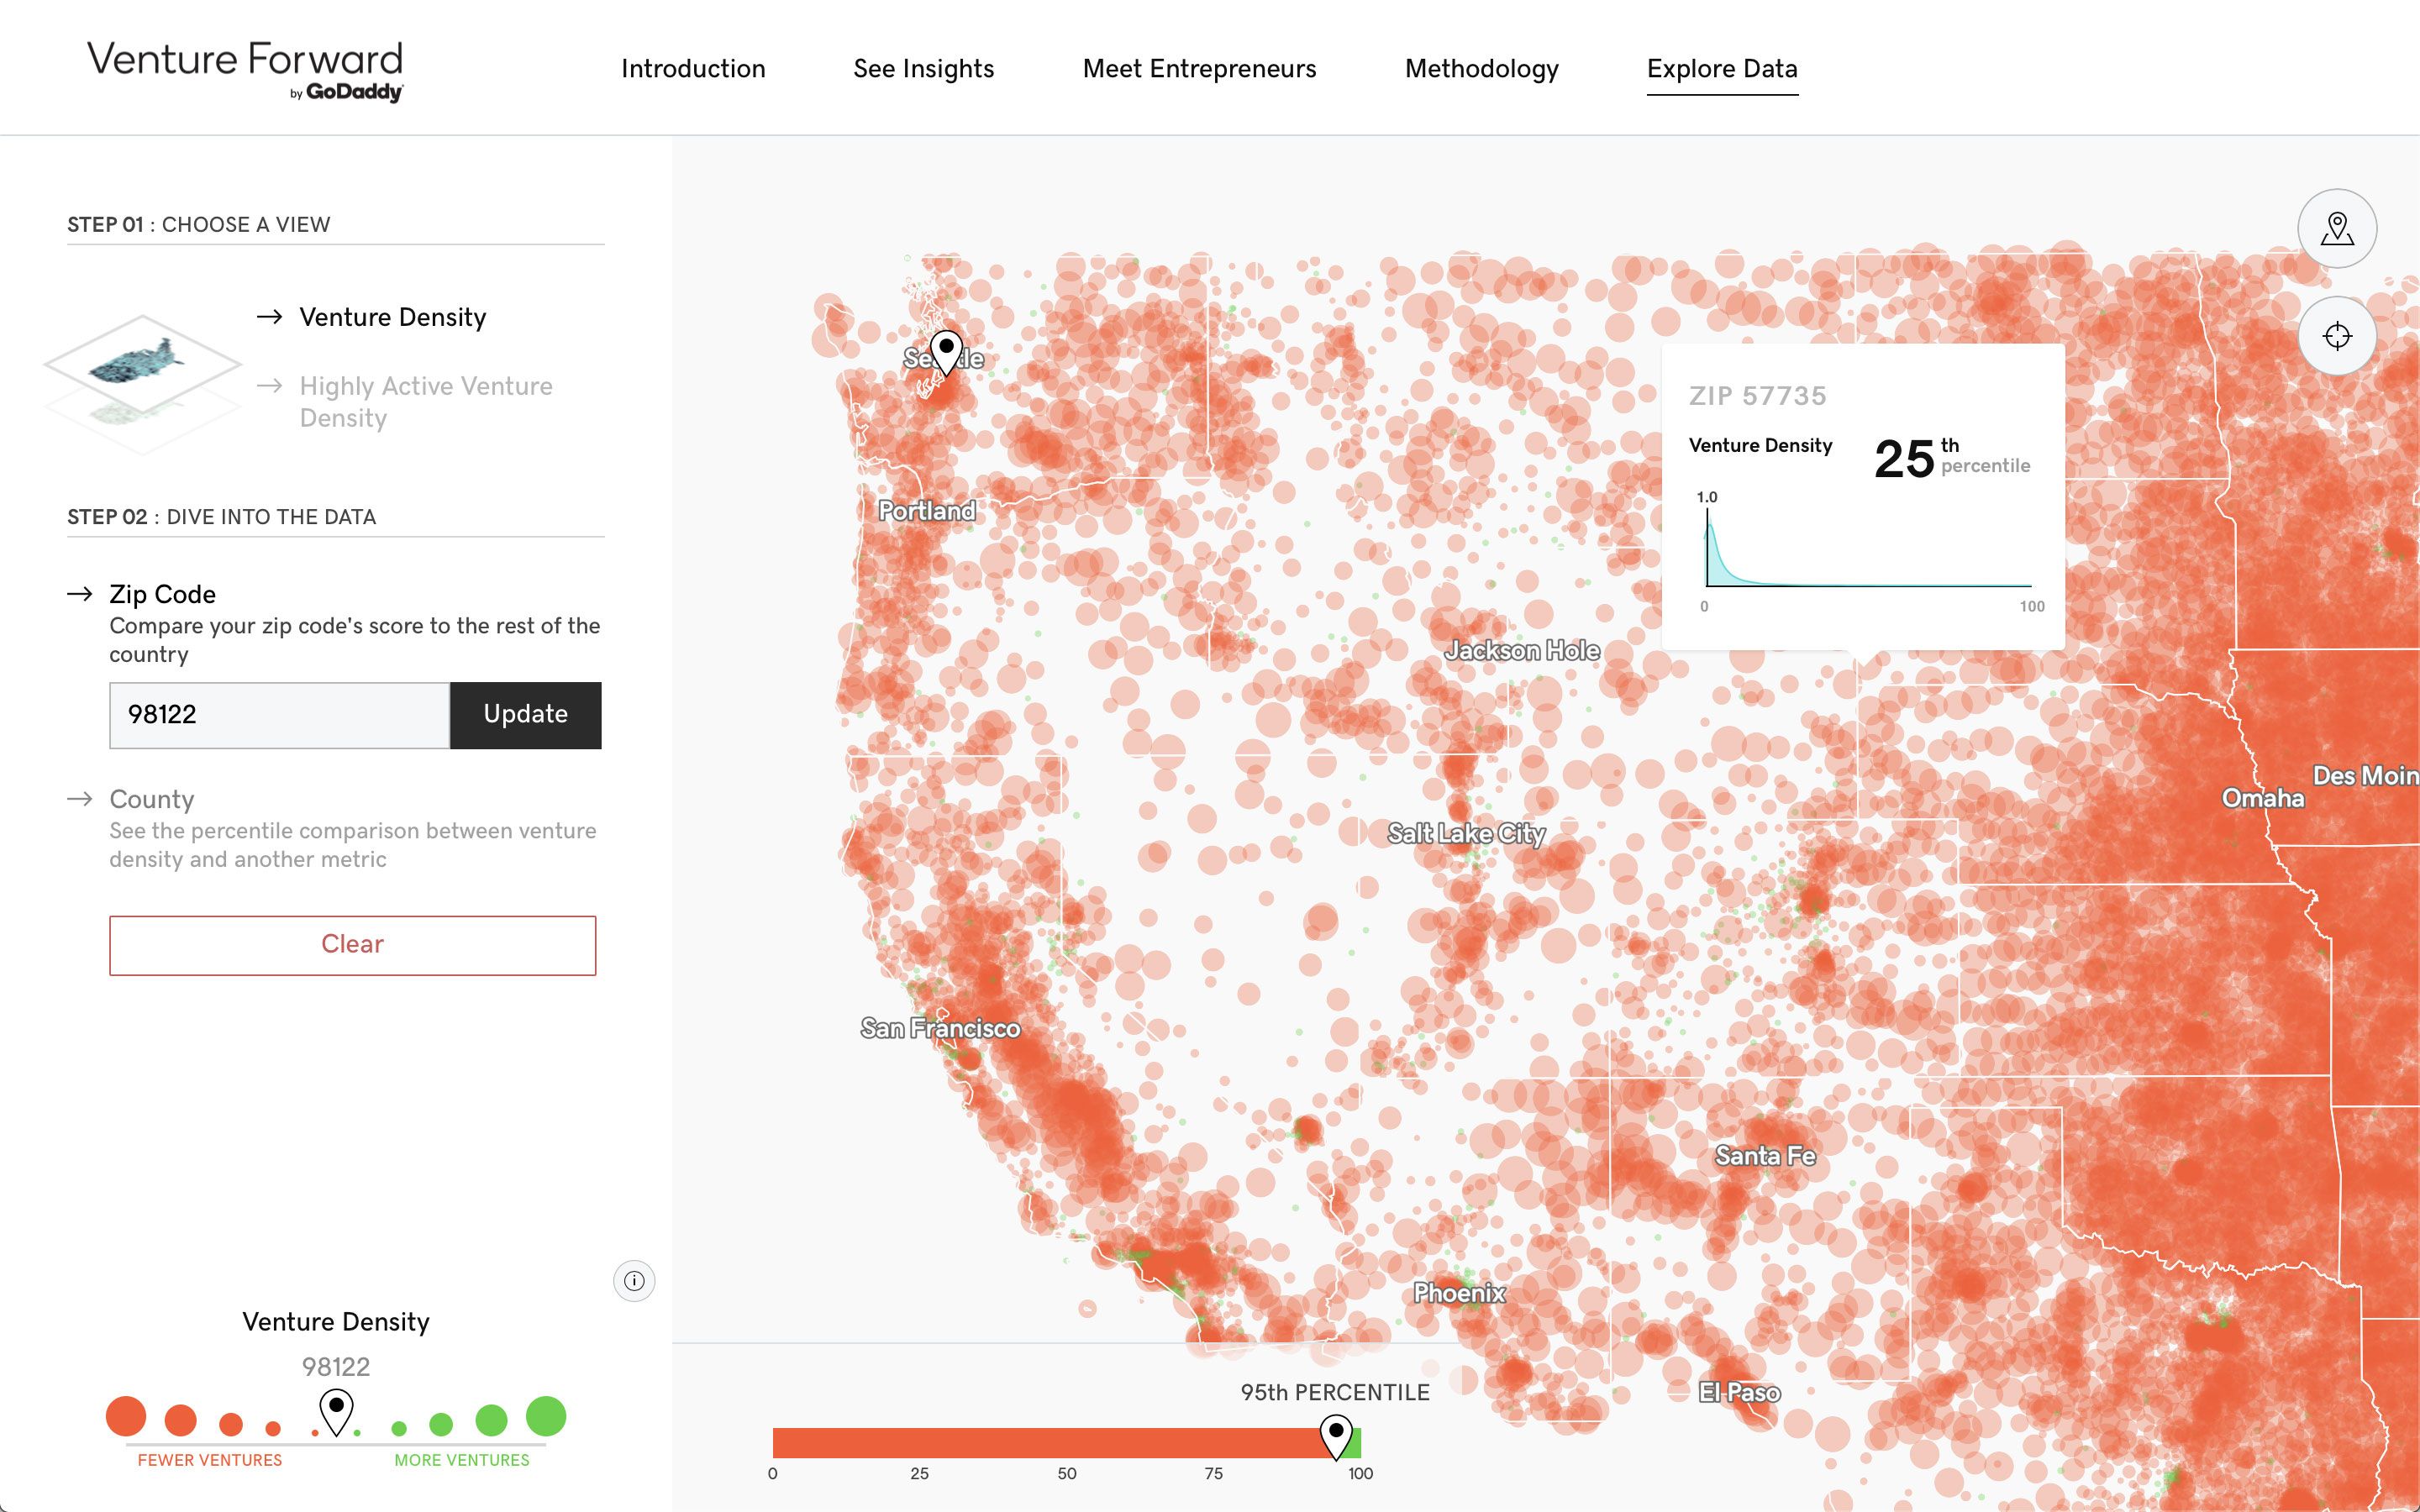Click the Update button

[526, 715]
